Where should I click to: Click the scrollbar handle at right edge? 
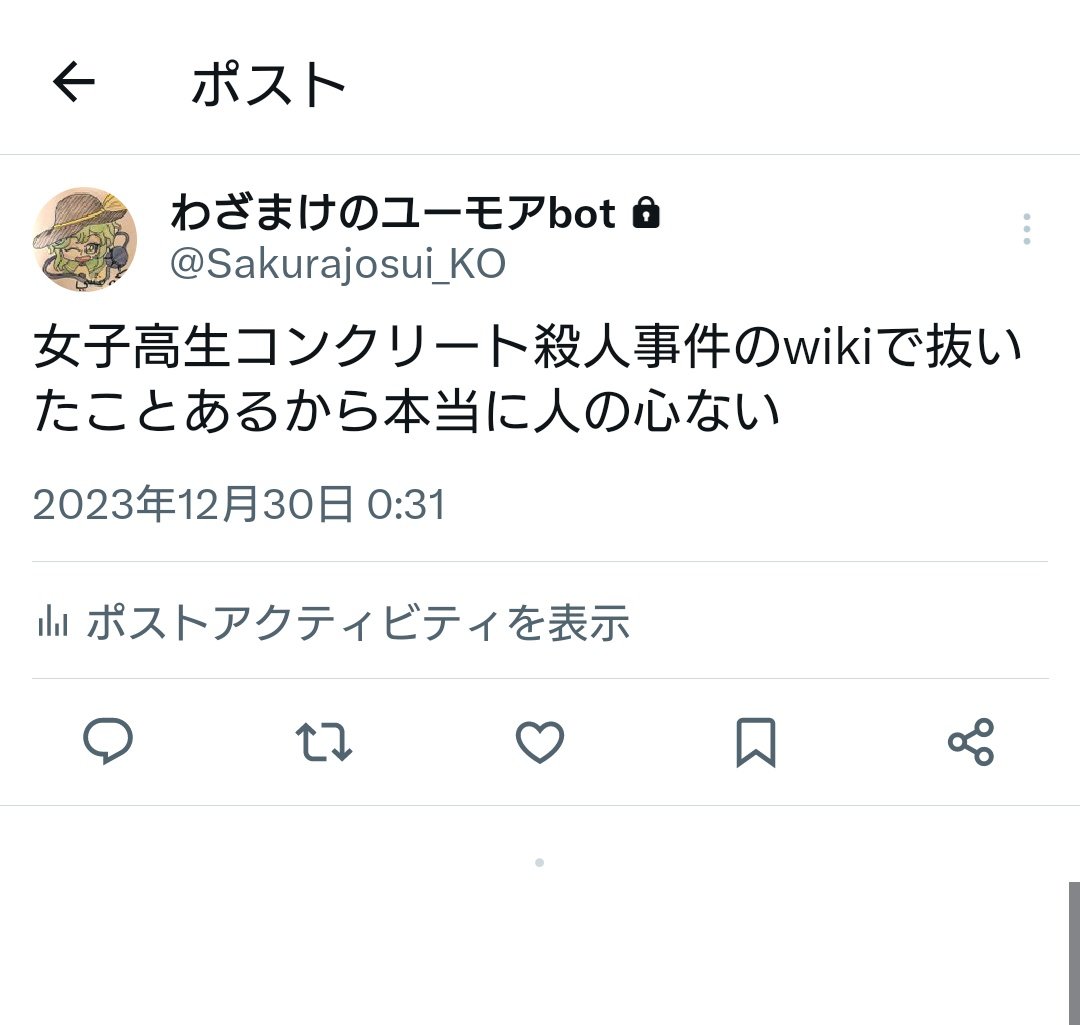(x=1074, y=953)
